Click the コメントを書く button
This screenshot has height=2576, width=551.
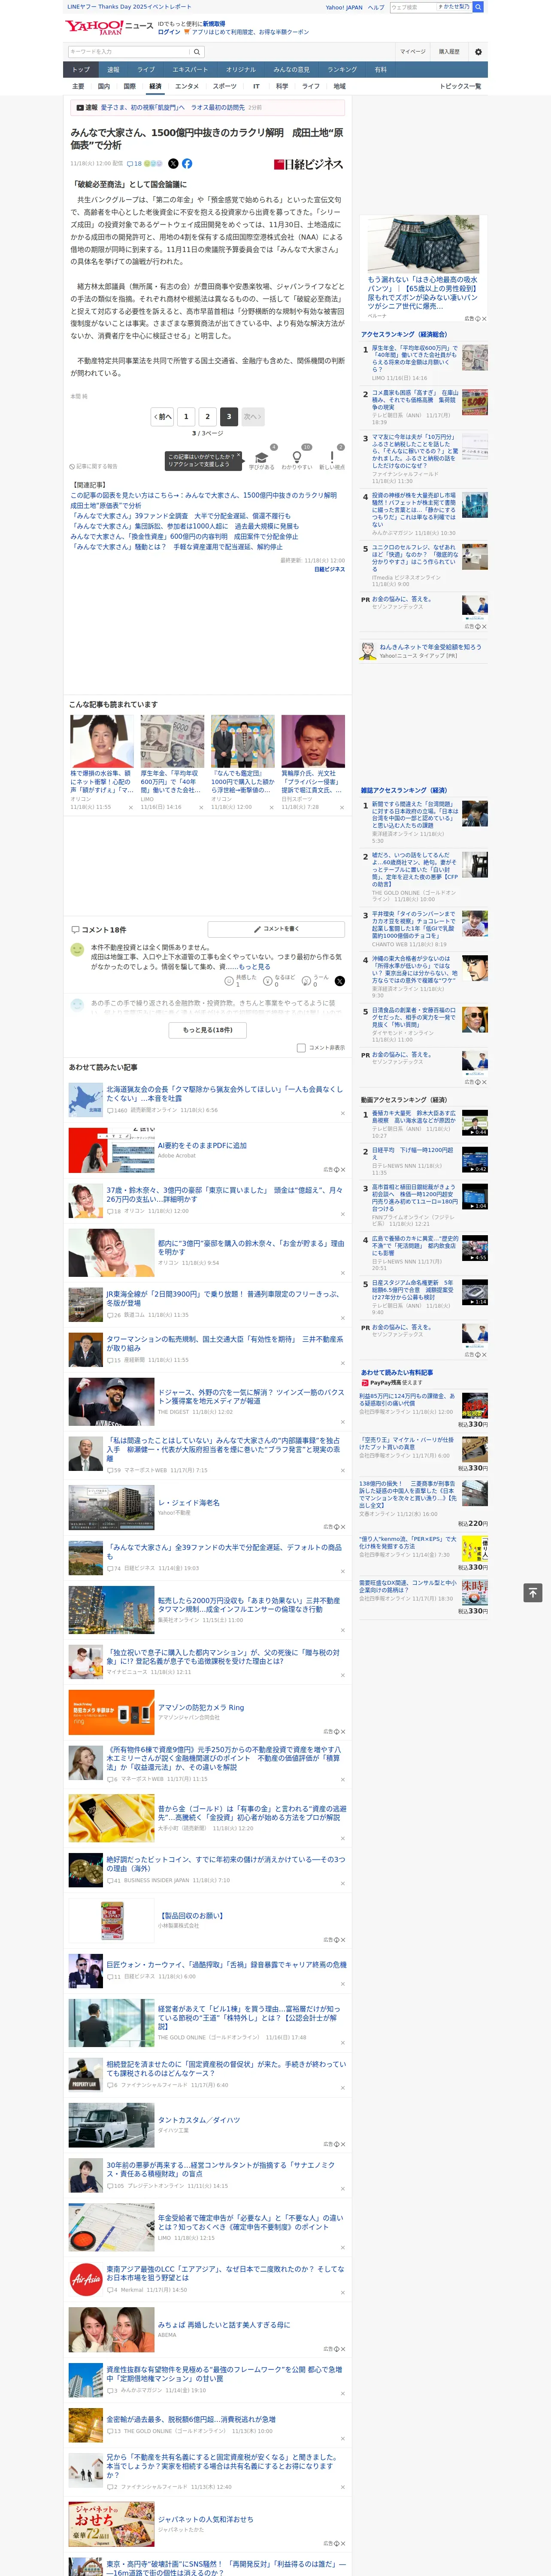coord(276,929)
